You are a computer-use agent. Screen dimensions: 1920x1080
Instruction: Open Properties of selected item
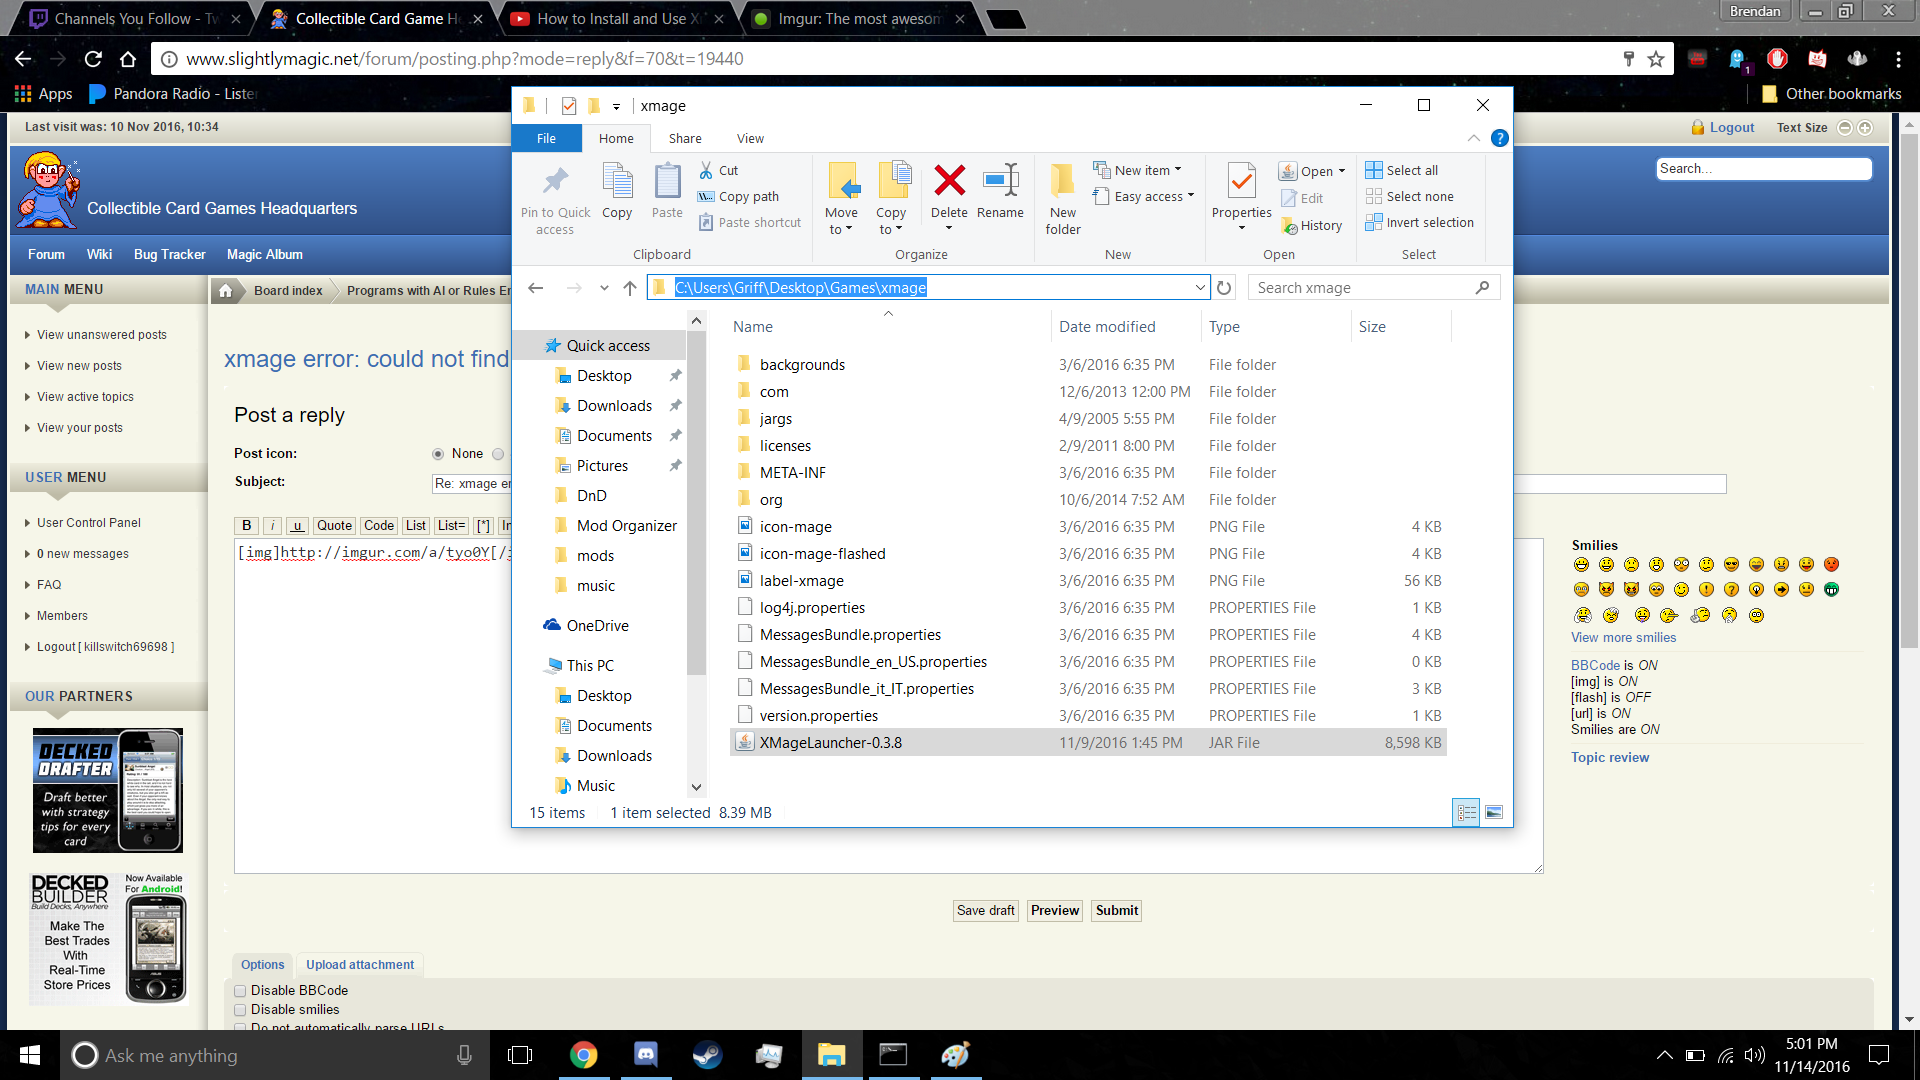point(1242,197)
